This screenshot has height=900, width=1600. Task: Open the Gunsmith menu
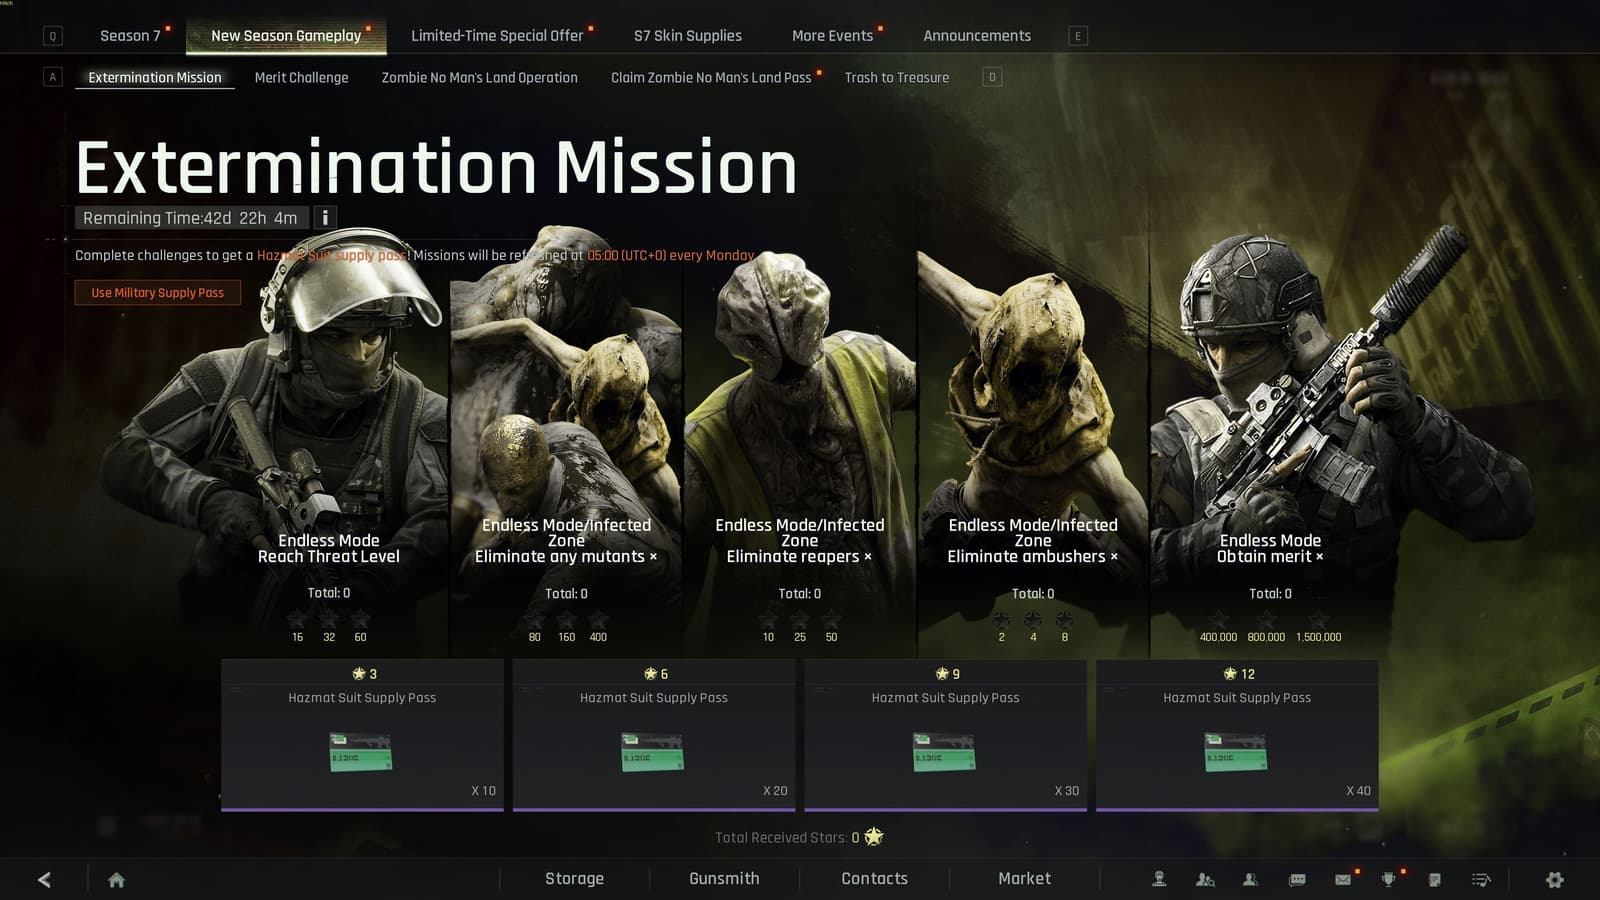(724, 878)
